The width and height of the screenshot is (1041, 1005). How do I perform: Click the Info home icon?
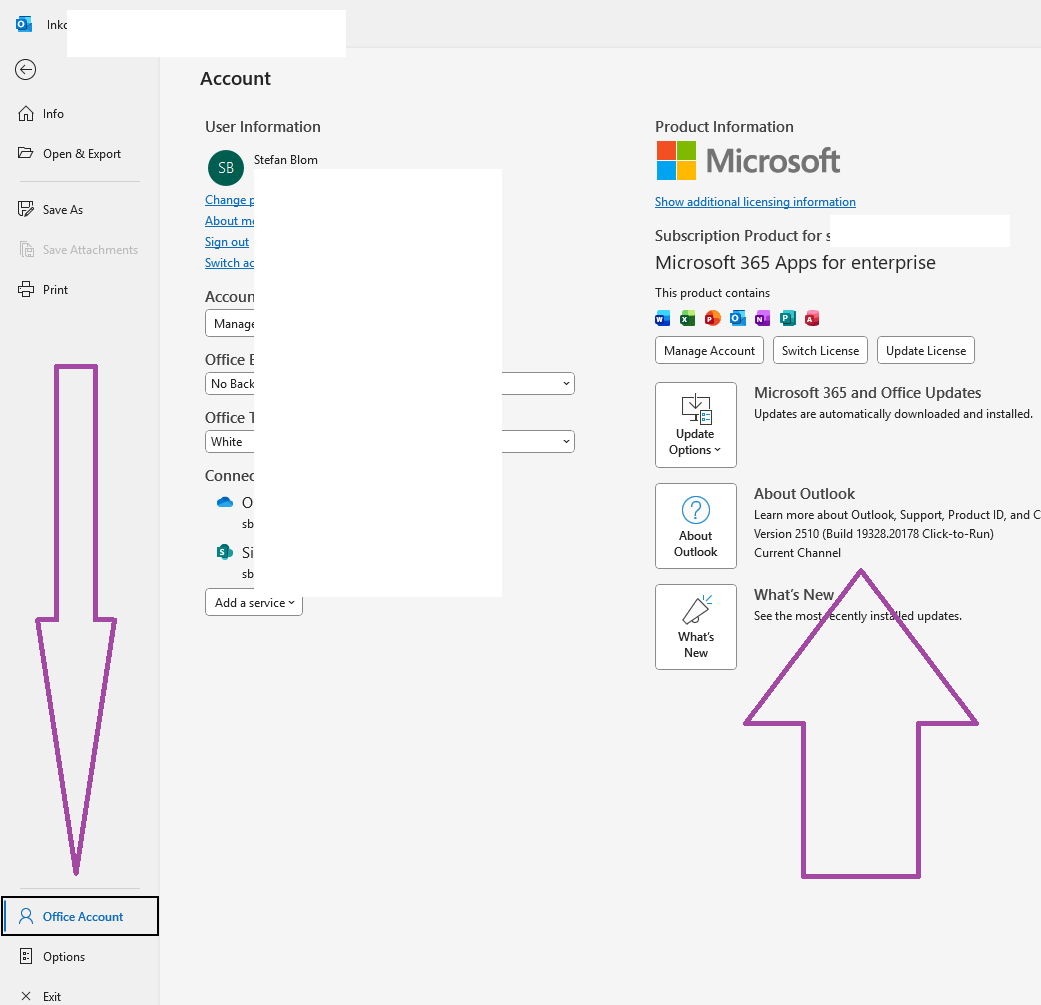click(26, 114)
